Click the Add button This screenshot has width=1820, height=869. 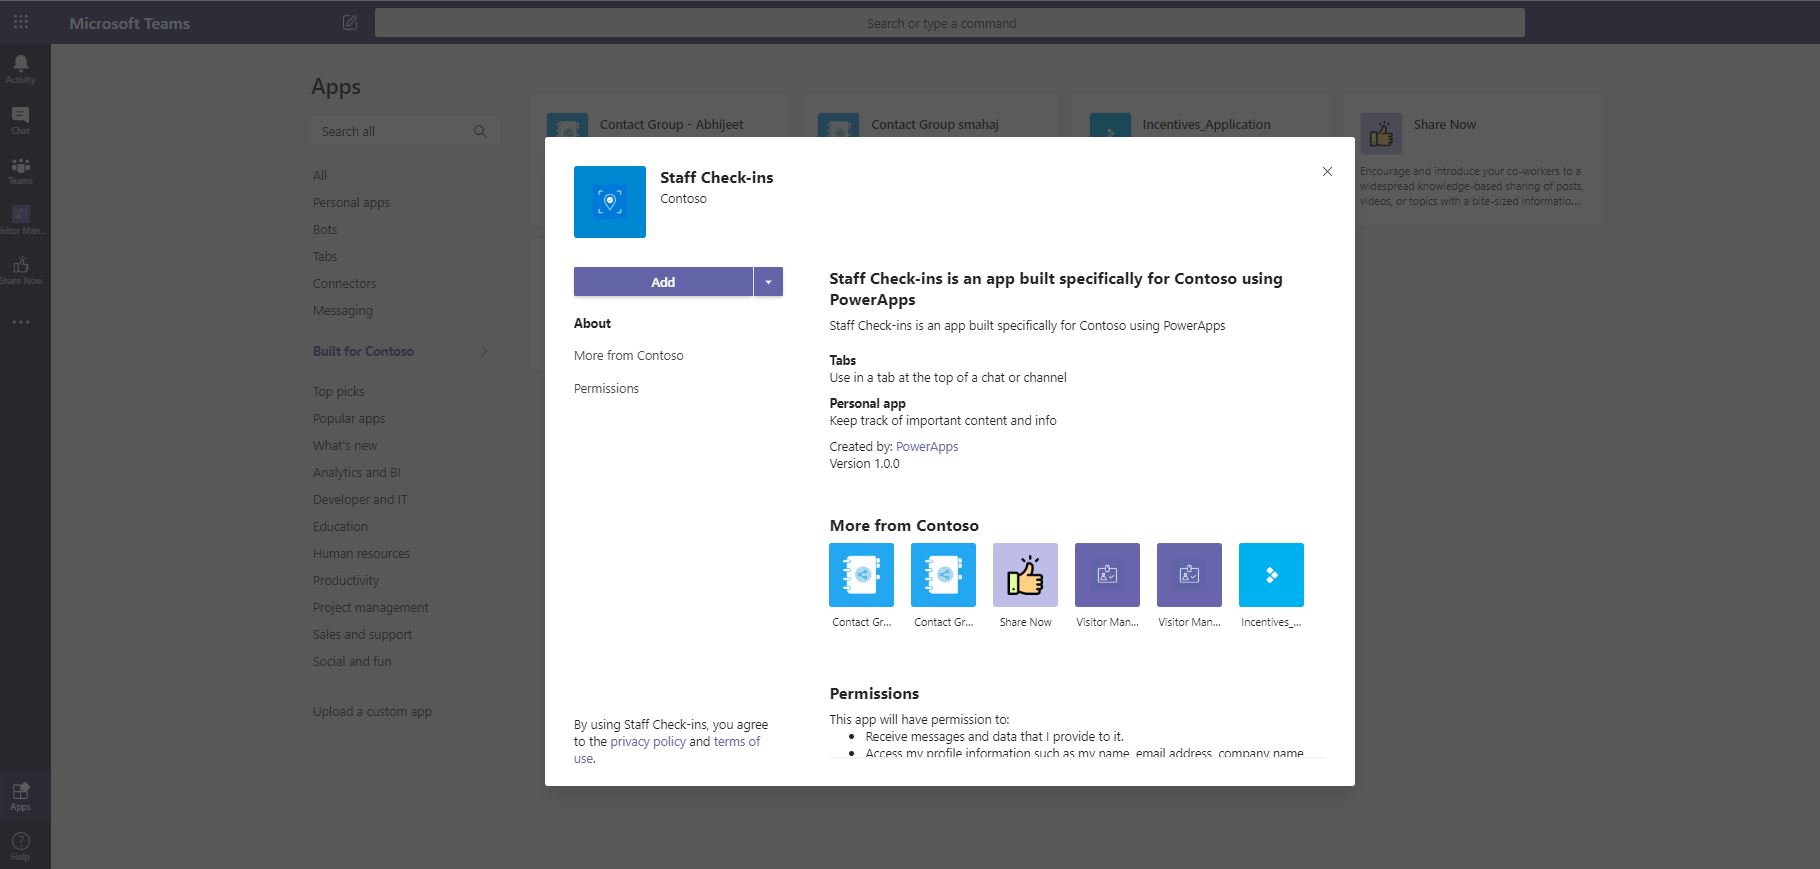663,282
